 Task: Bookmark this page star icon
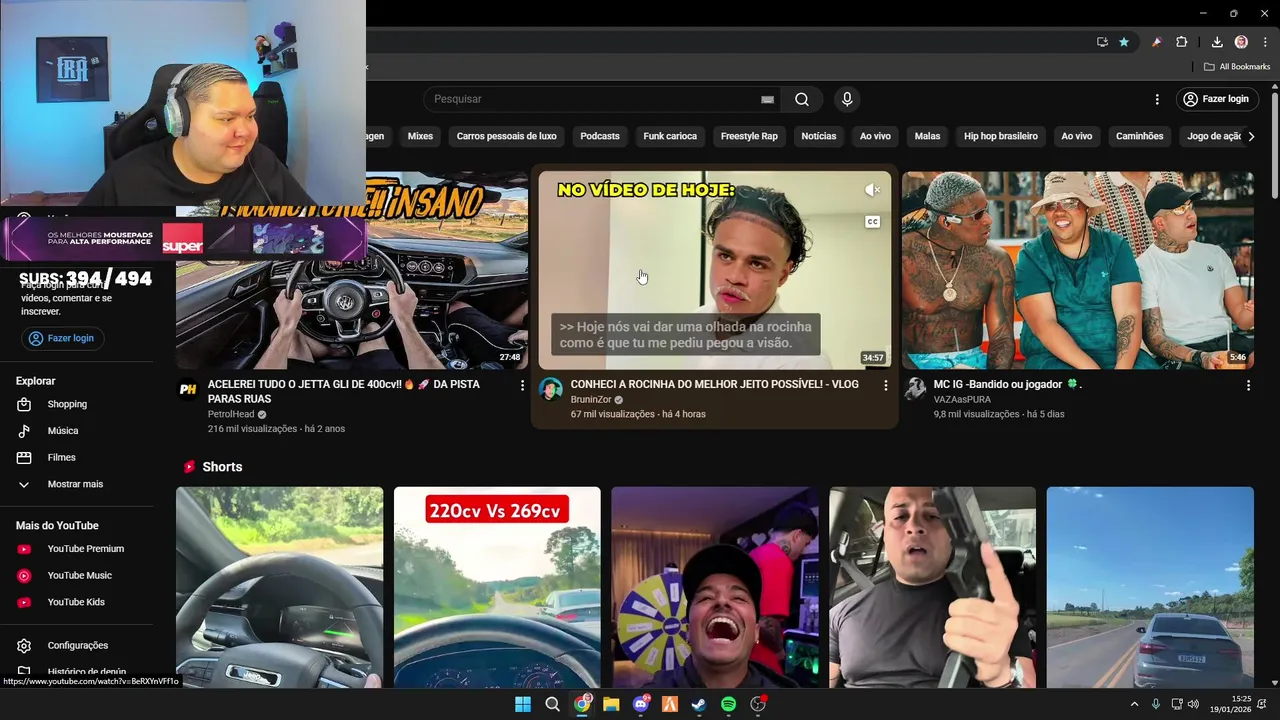[x=1124, y=42]
